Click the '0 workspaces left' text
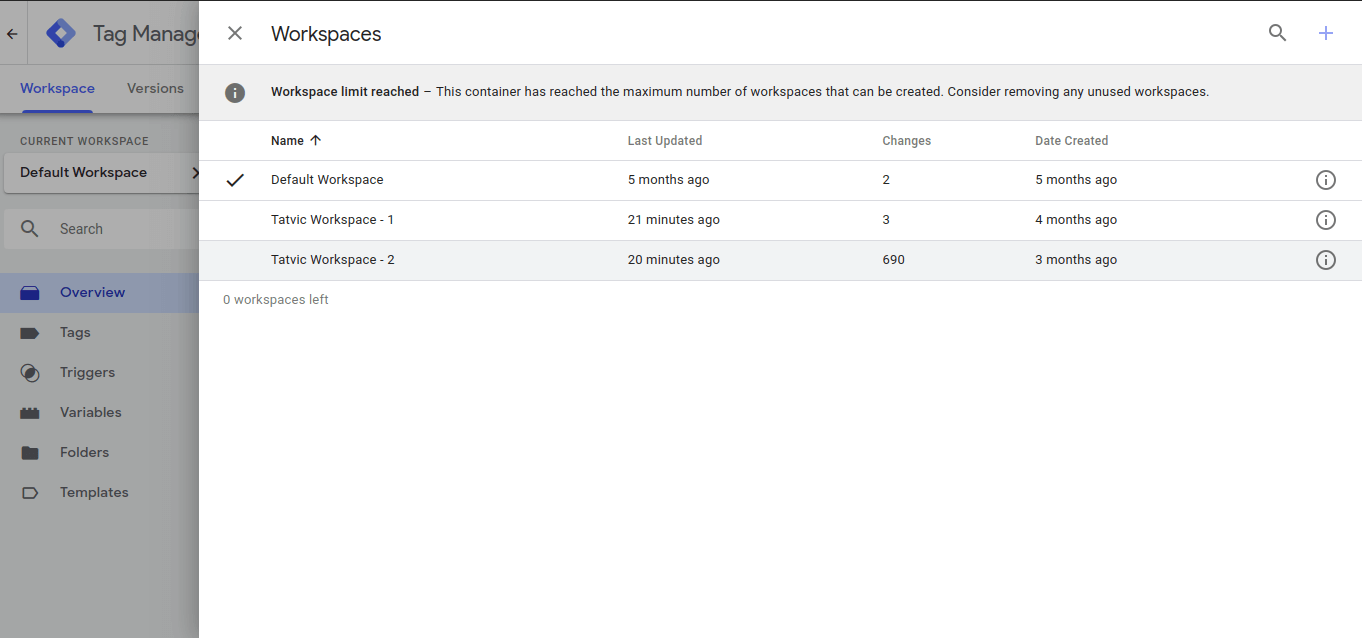The width and height of the screenshot is (1362, 638). (276, 300)
